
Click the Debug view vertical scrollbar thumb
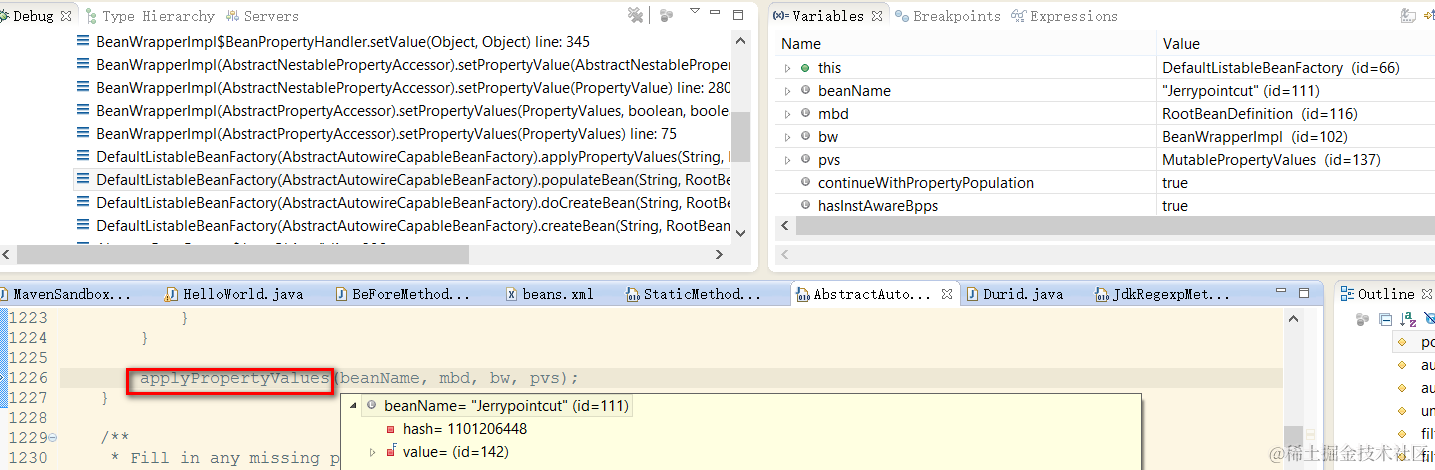tap(741, 136)
